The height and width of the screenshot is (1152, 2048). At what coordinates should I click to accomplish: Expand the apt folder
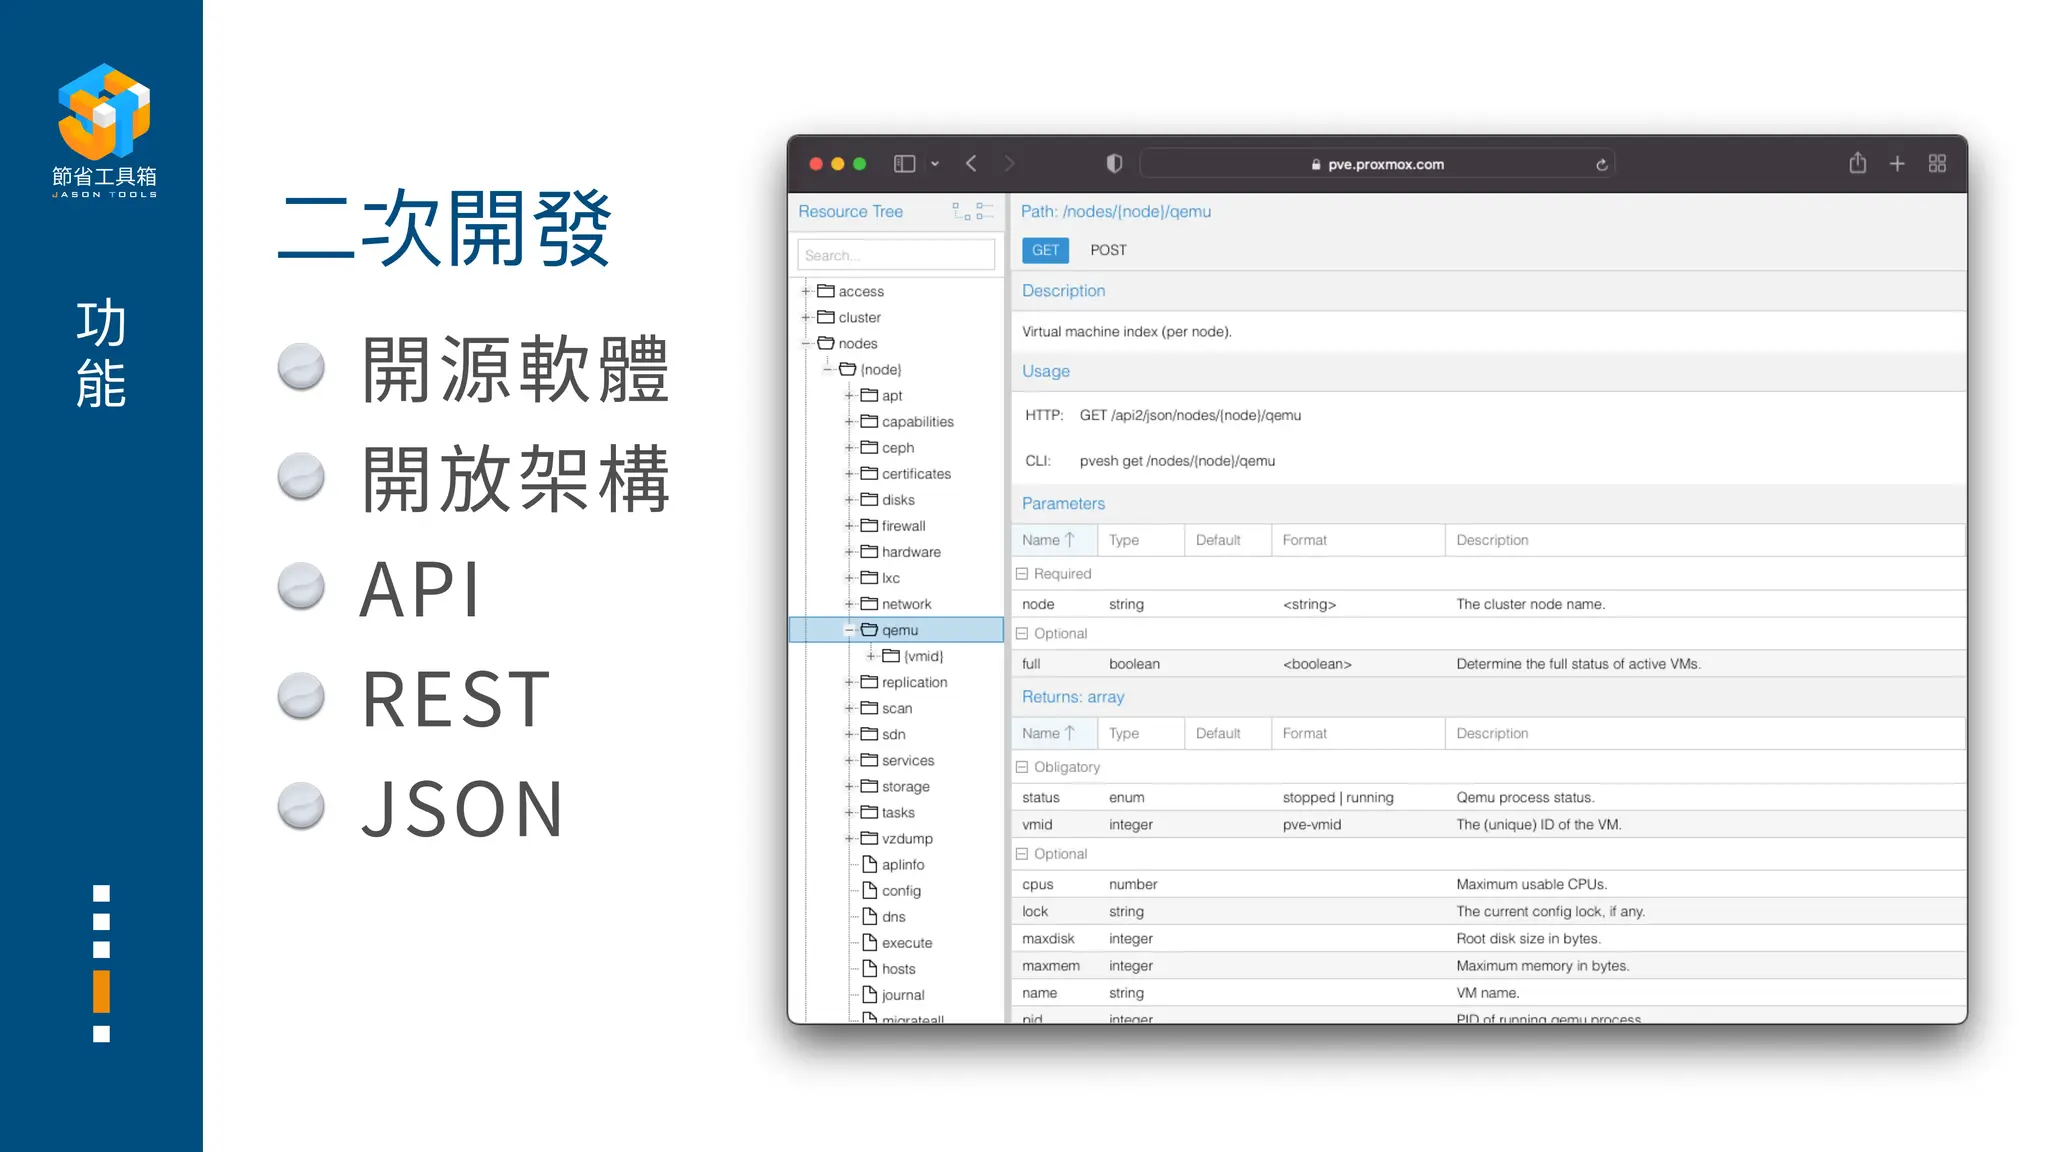click(850, 395)
